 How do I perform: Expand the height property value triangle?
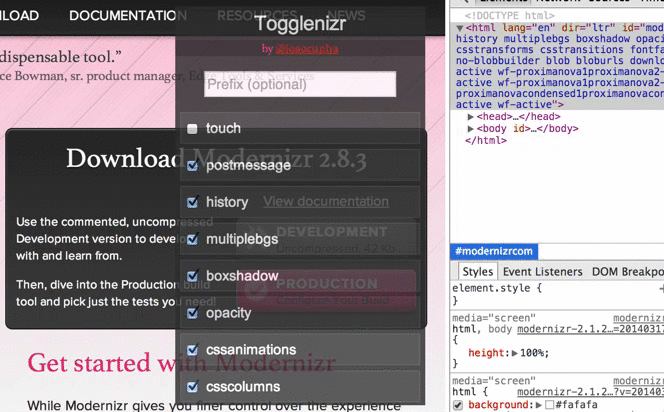click(x=515, y=353)
